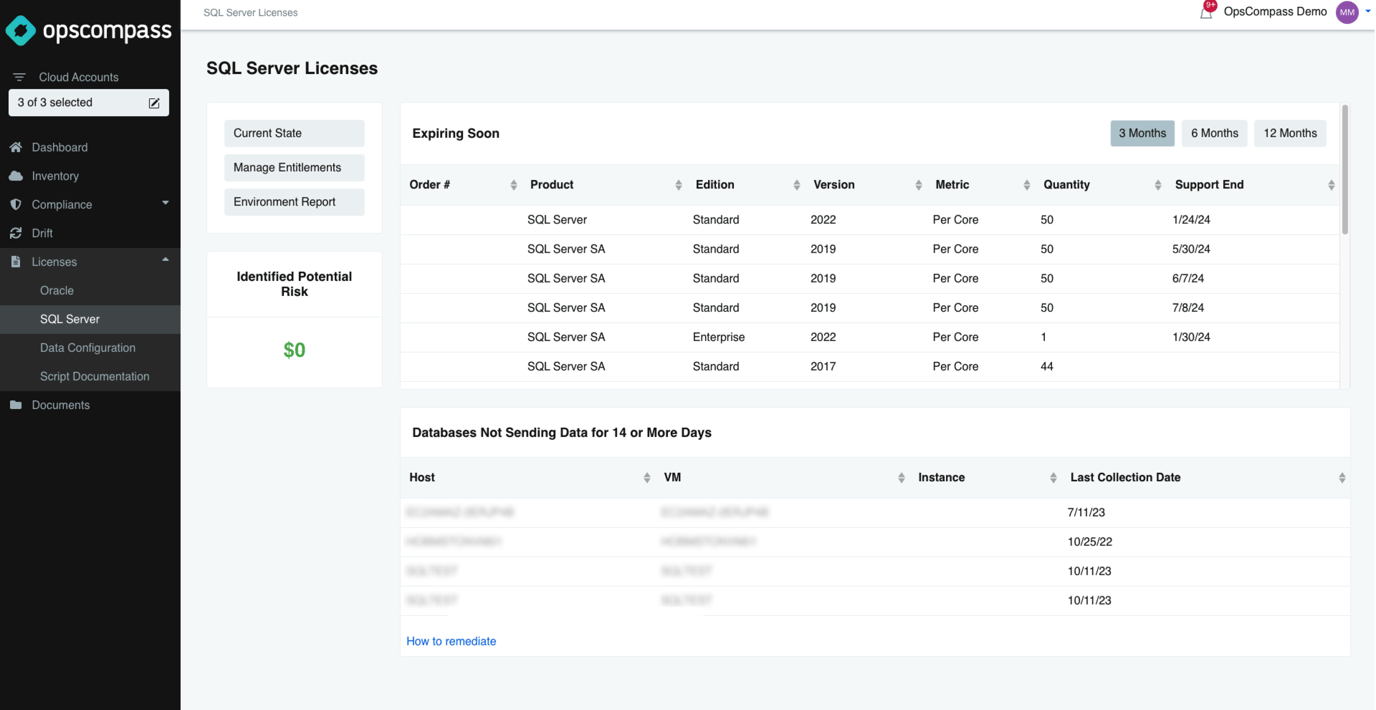Enable the 12 Months filter

pos(1290,132)
